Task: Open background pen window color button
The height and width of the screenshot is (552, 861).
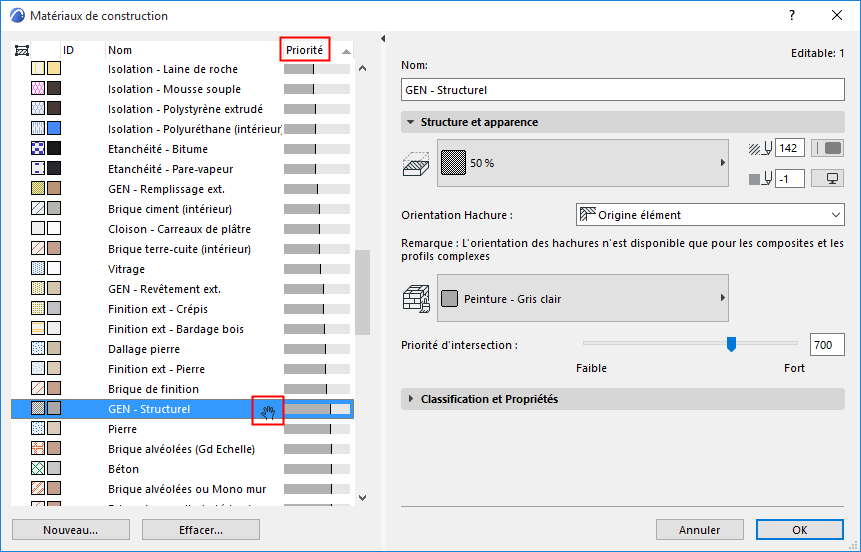Action: [x=828, y=179]
